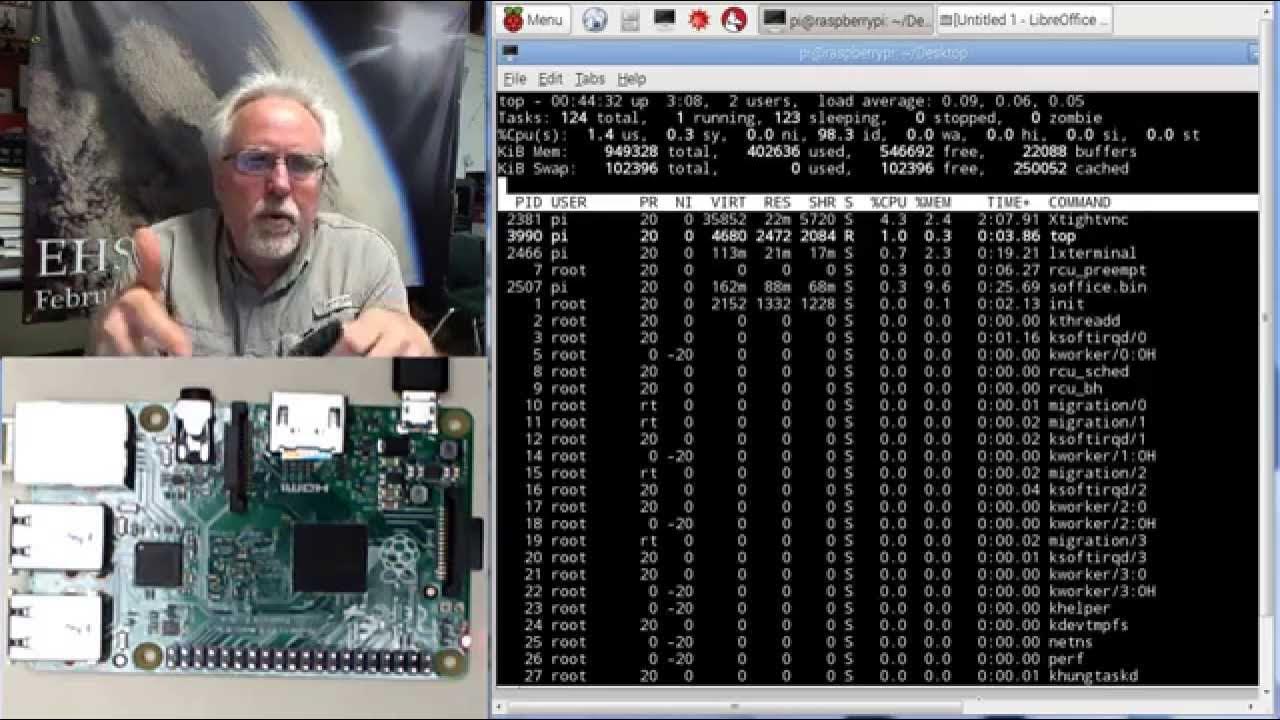The height and width of the screenshot is (720, 1280).
Task: Launch the terminal monitor icon in panel
Action: pos(664,19)
